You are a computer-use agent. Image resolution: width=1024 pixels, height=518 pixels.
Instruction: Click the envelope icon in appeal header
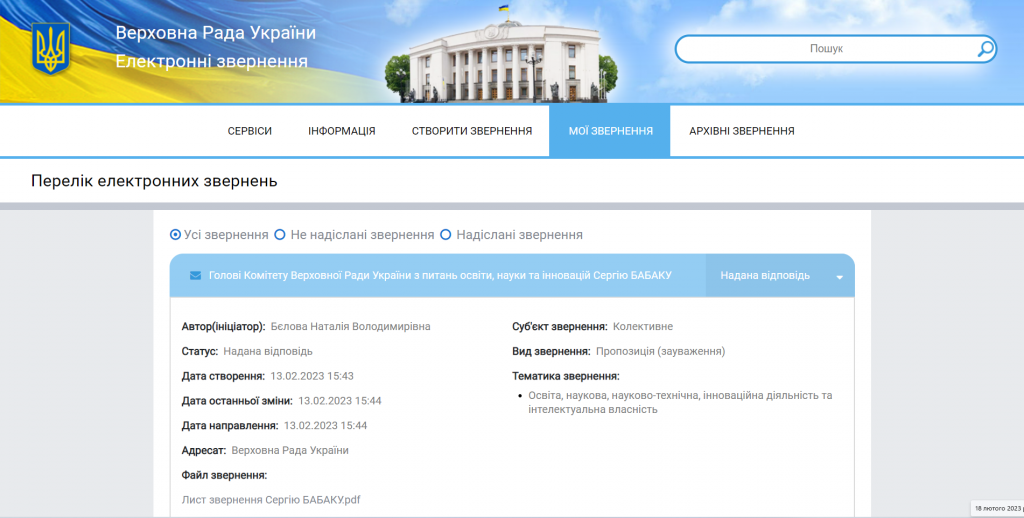(x=195, y=275)
